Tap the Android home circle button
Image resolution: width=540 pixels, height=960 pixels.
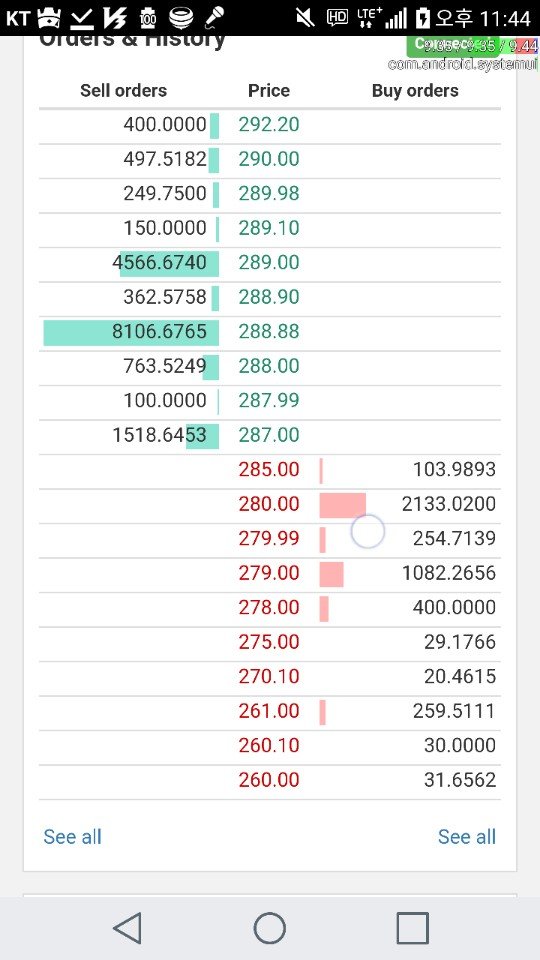tap(269, 928)
